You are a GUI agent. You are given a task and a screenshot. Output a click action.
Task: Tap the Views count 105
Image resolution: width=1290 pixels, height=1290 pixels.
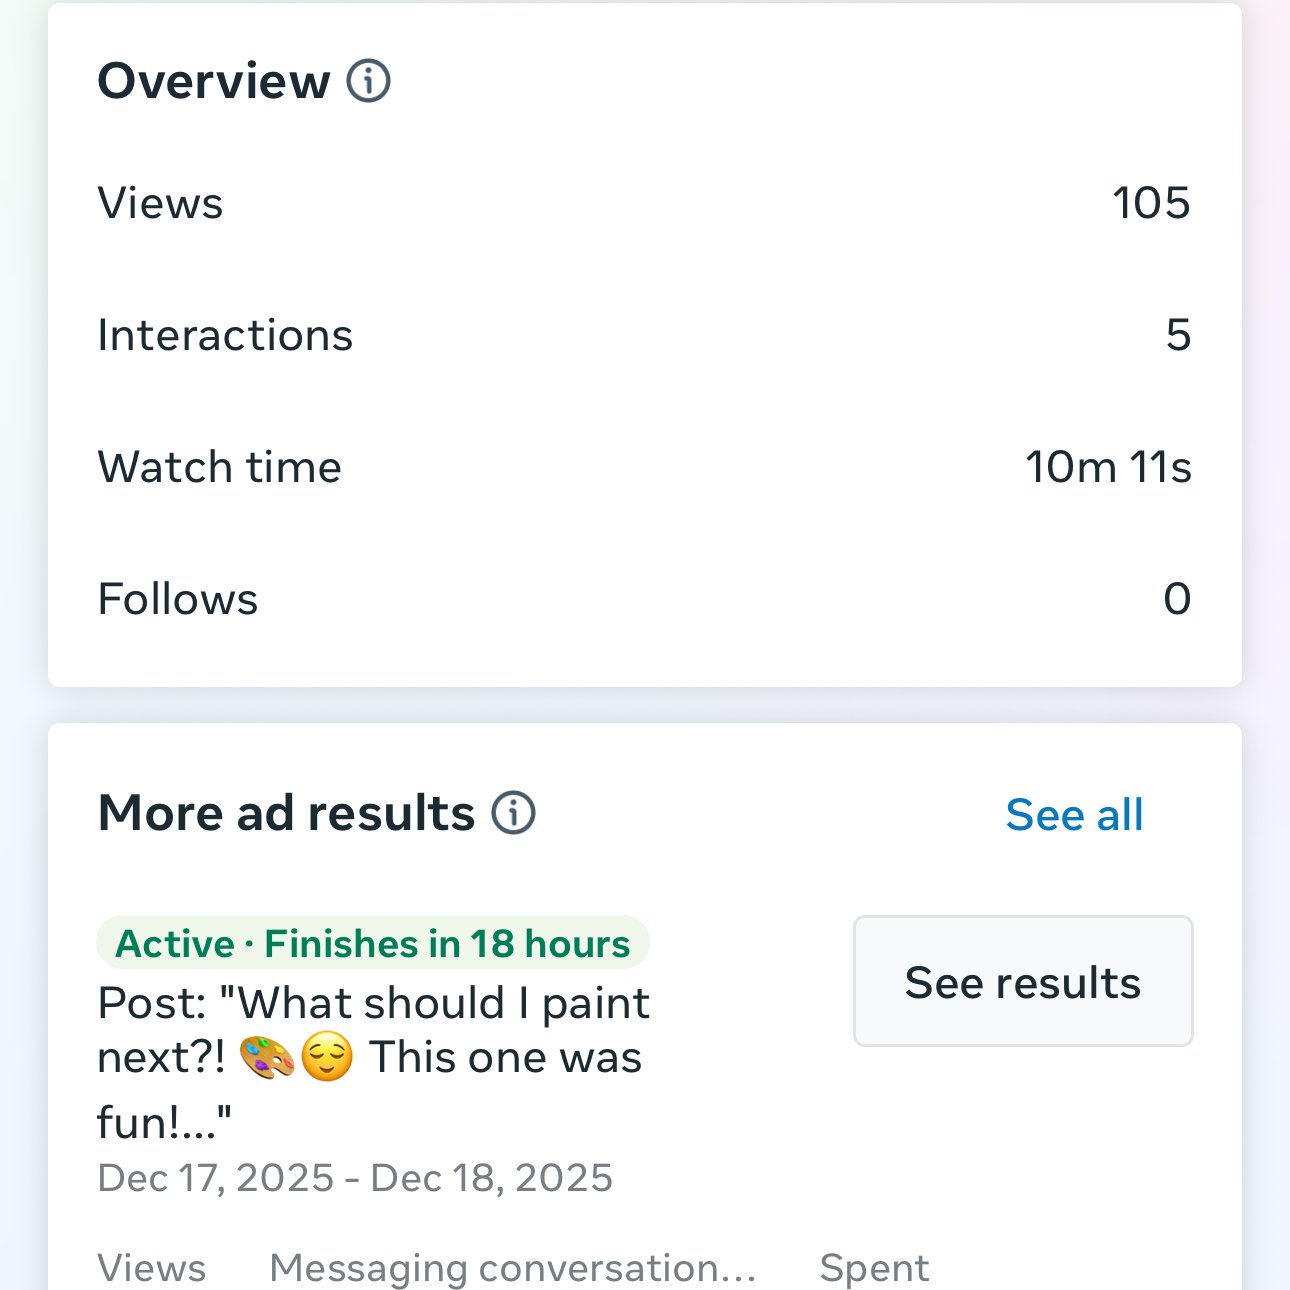click(1151, 203)
